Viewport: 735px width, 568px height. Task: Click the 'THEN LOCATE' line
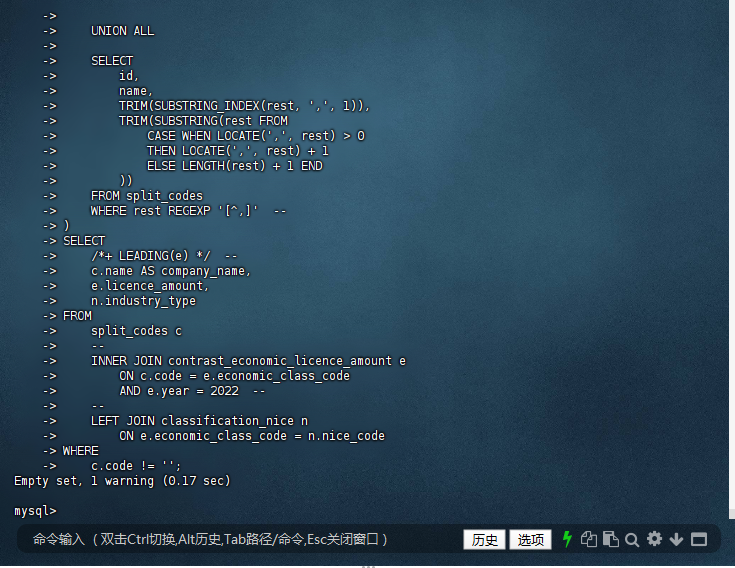tap(238, 151)
